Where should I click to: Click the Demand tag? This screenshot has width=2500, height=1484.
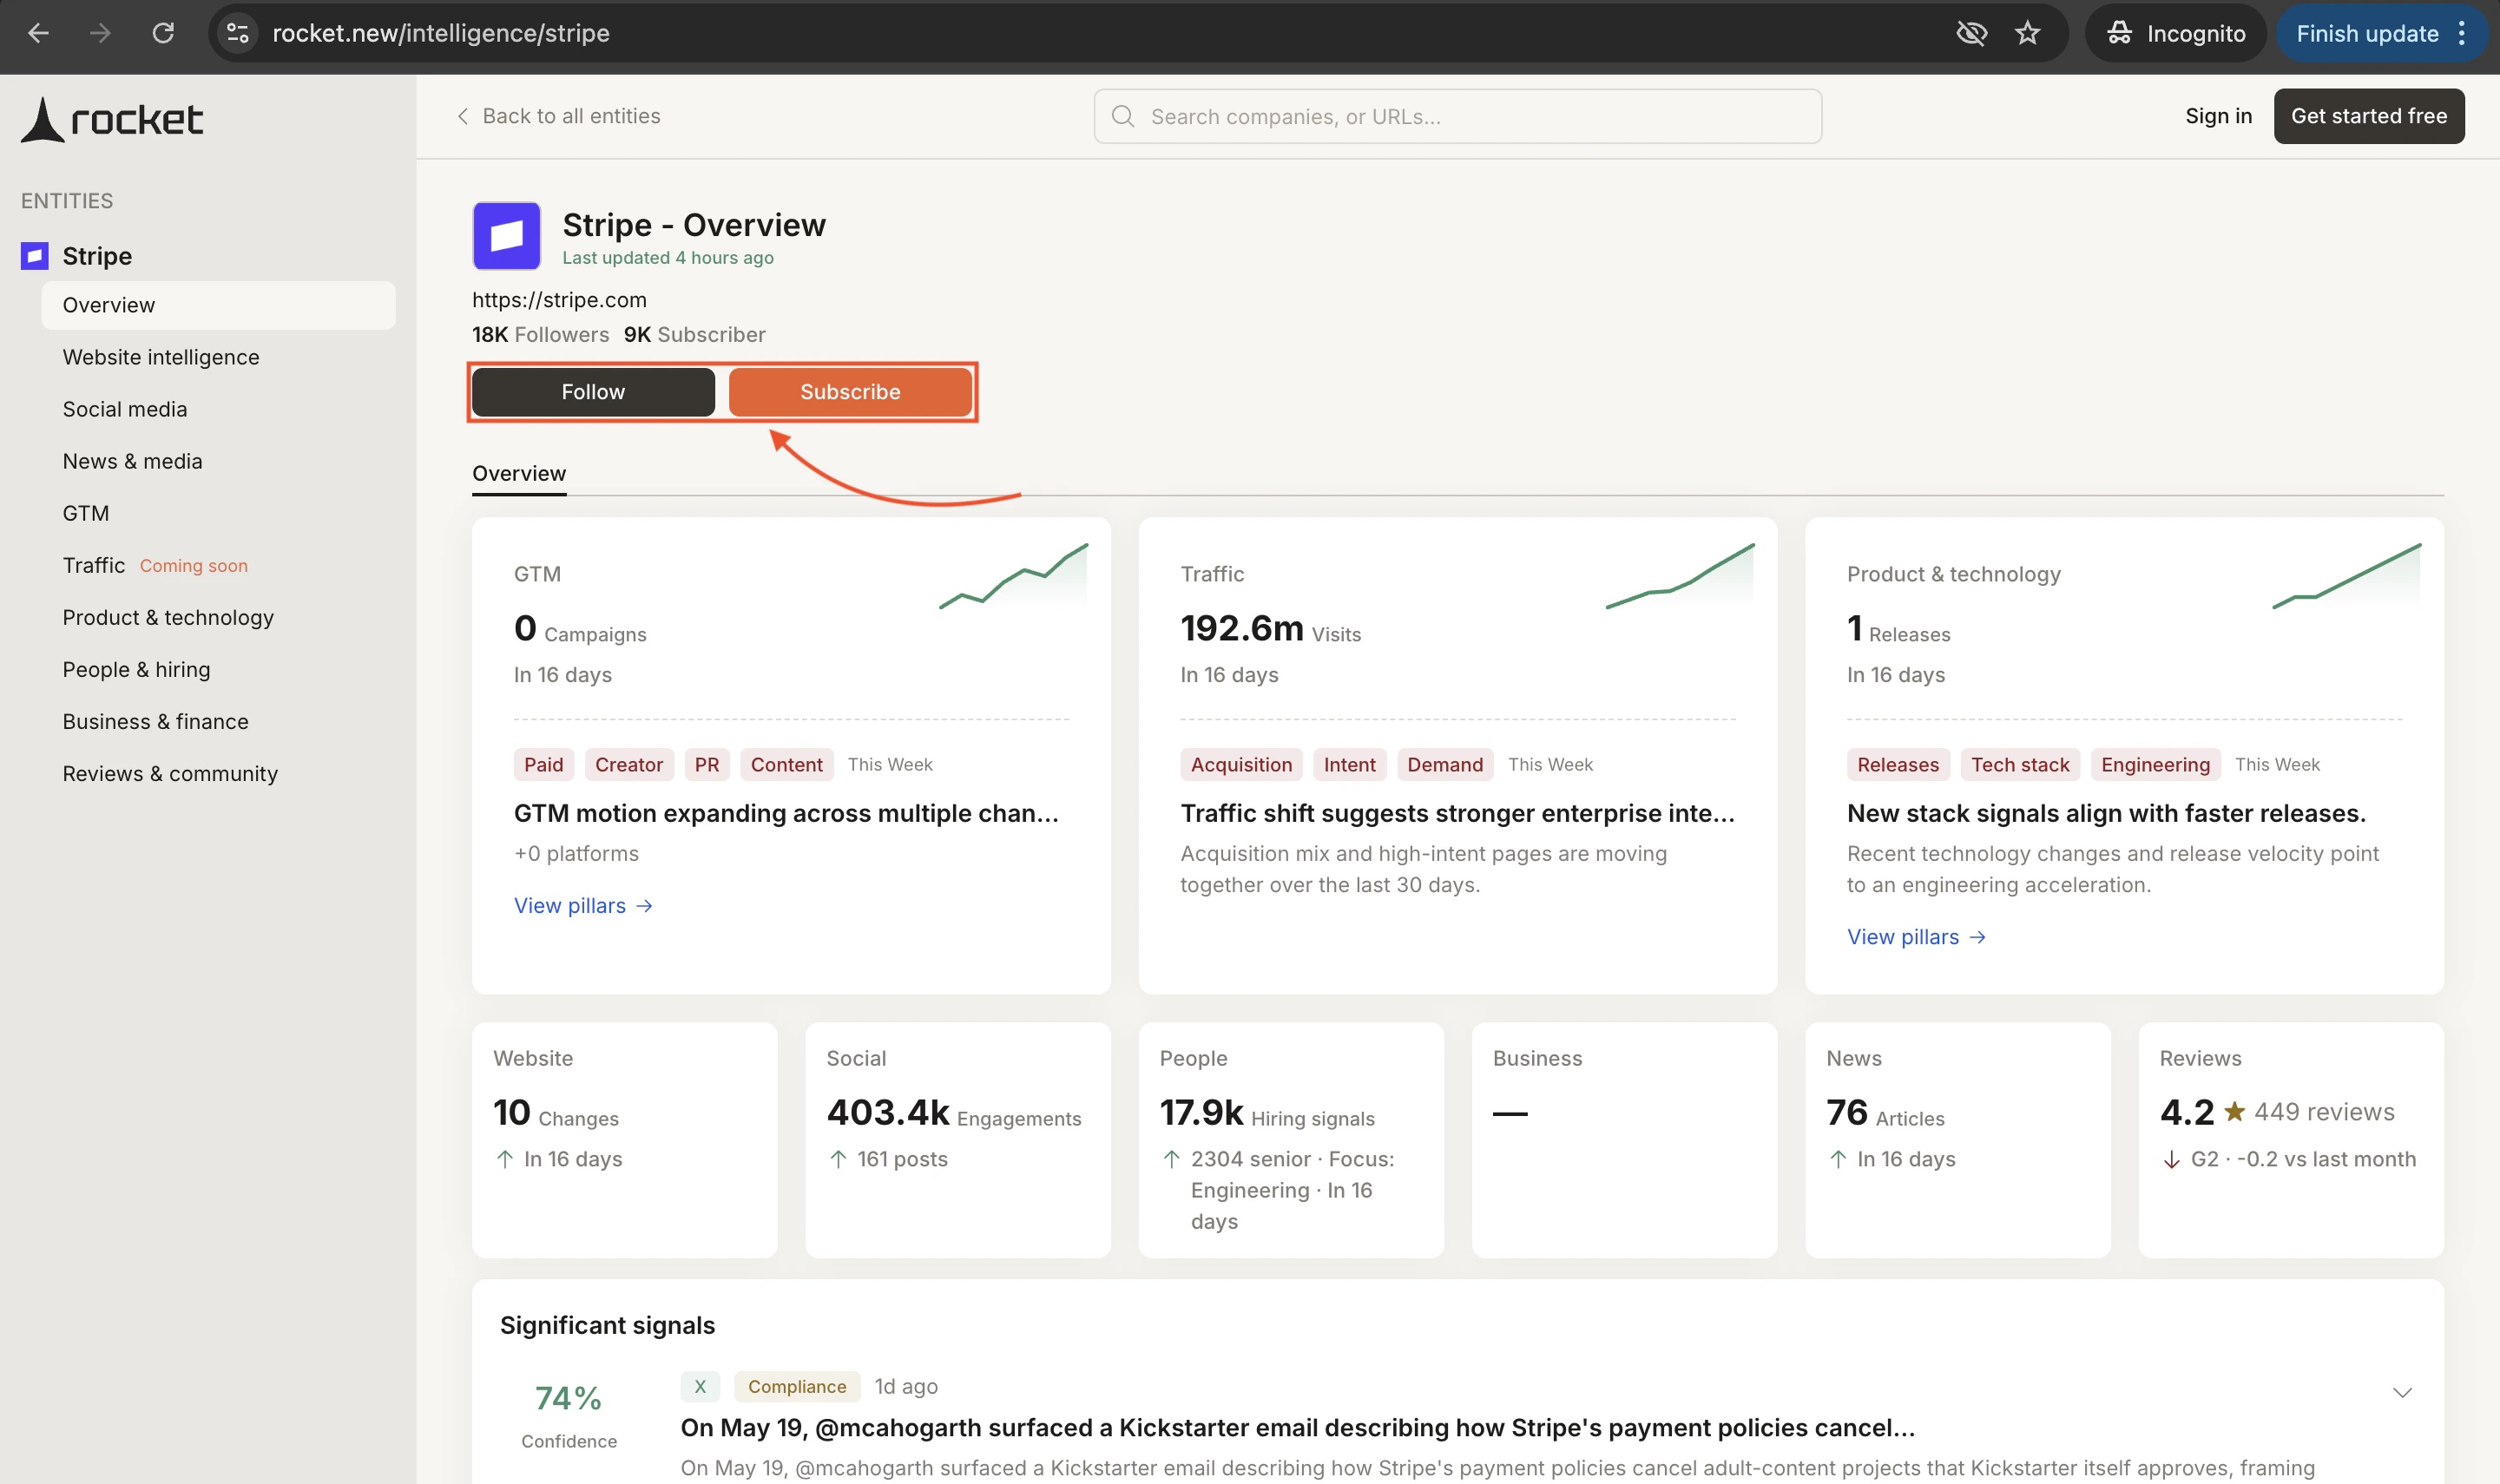(1445, 764)
